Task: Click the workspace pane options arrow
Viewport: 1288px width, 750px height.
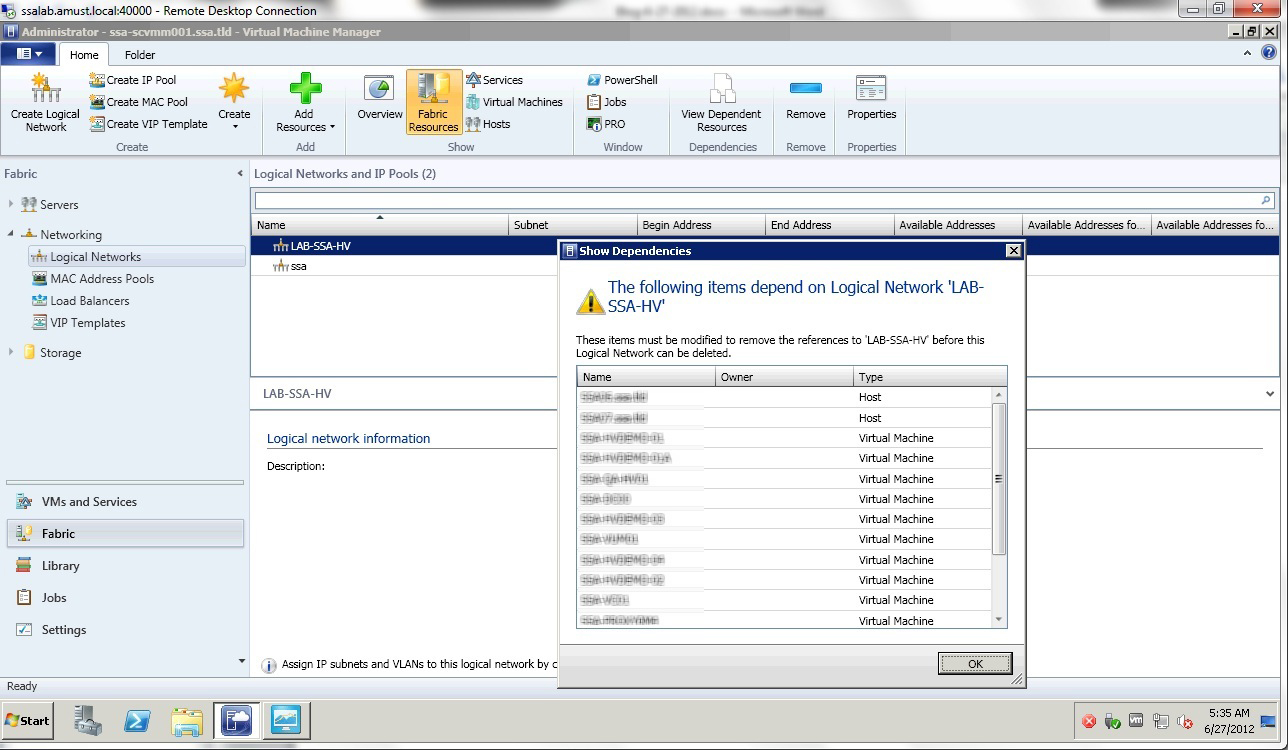Action: point(241,661)
